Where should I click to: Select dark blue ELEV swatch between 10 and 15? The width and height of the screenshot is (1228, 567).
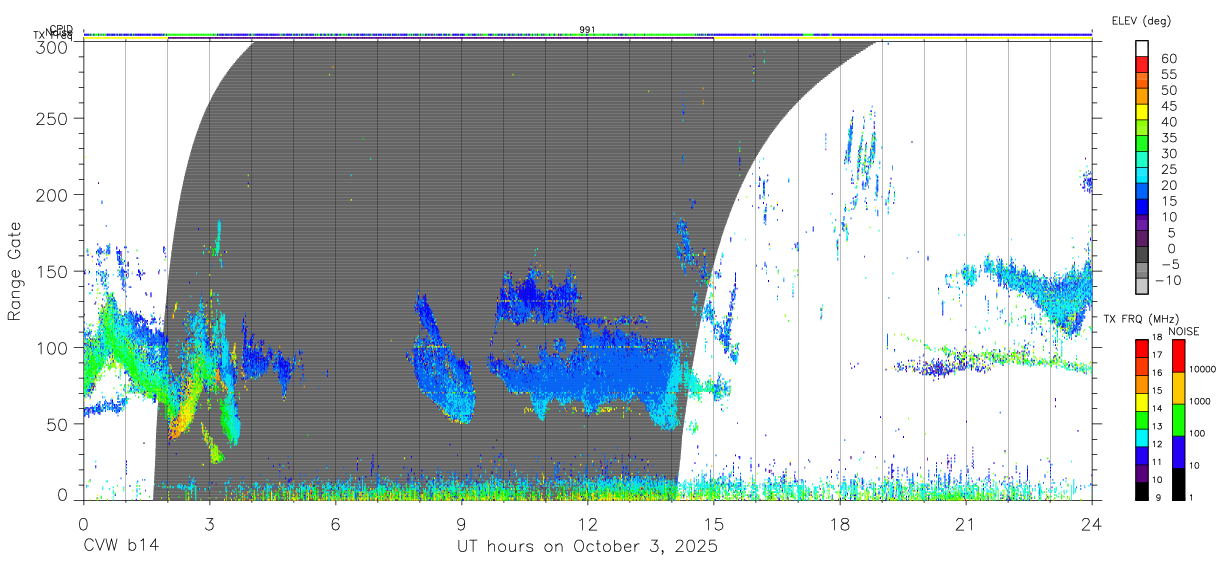point(1143,207)
